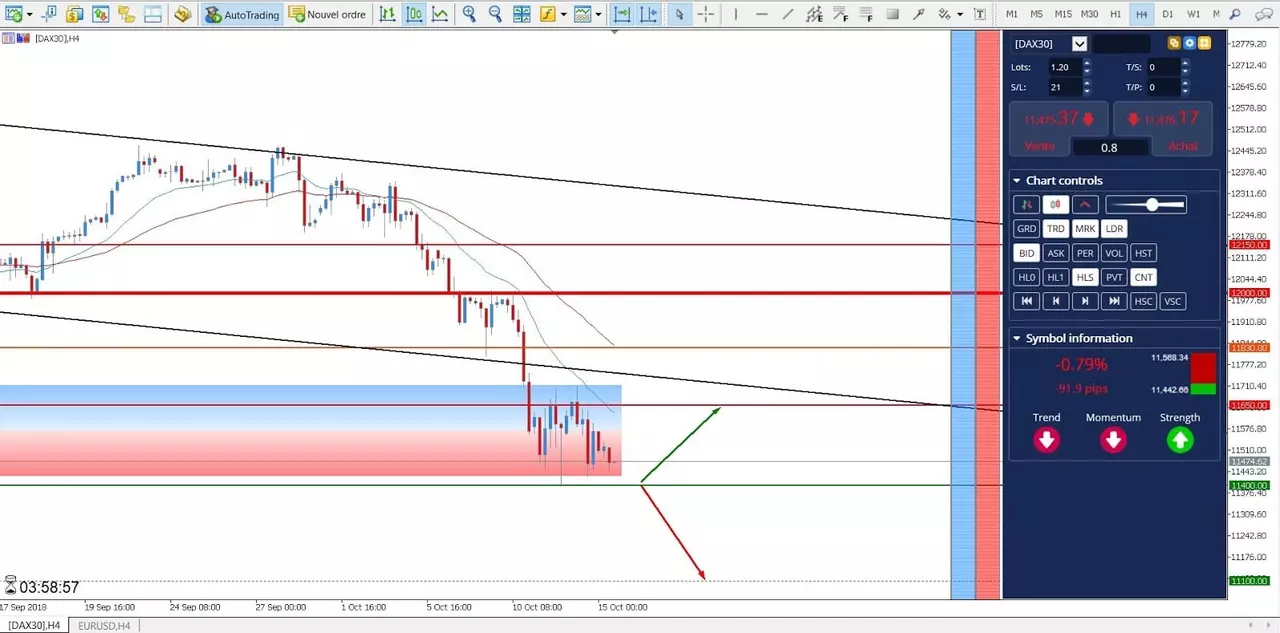The height and width of the screenshot is (633, 1280).
Task: Draw a trendline
Action: click(x=787, y=14)
